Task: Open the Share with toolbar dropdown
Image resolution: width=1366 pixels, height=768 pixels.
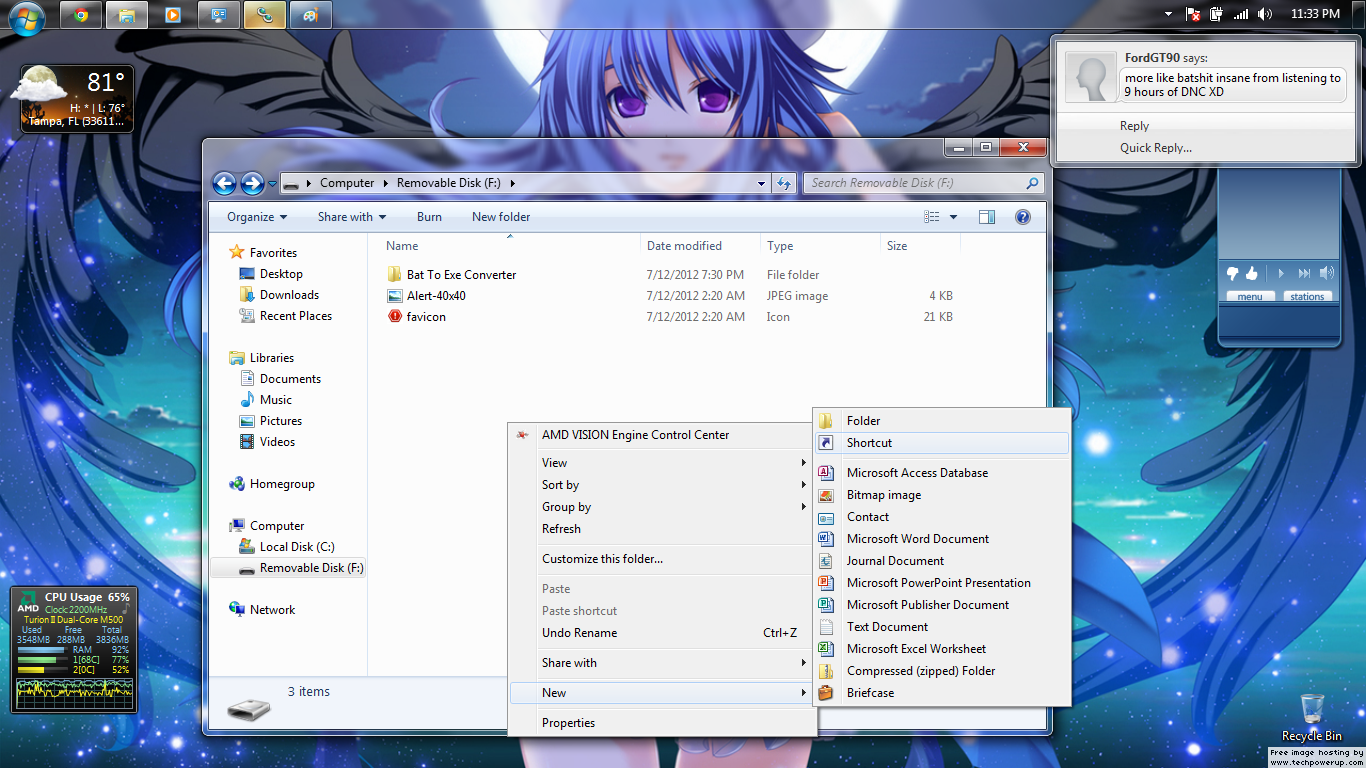Action: tap(352, 217)
